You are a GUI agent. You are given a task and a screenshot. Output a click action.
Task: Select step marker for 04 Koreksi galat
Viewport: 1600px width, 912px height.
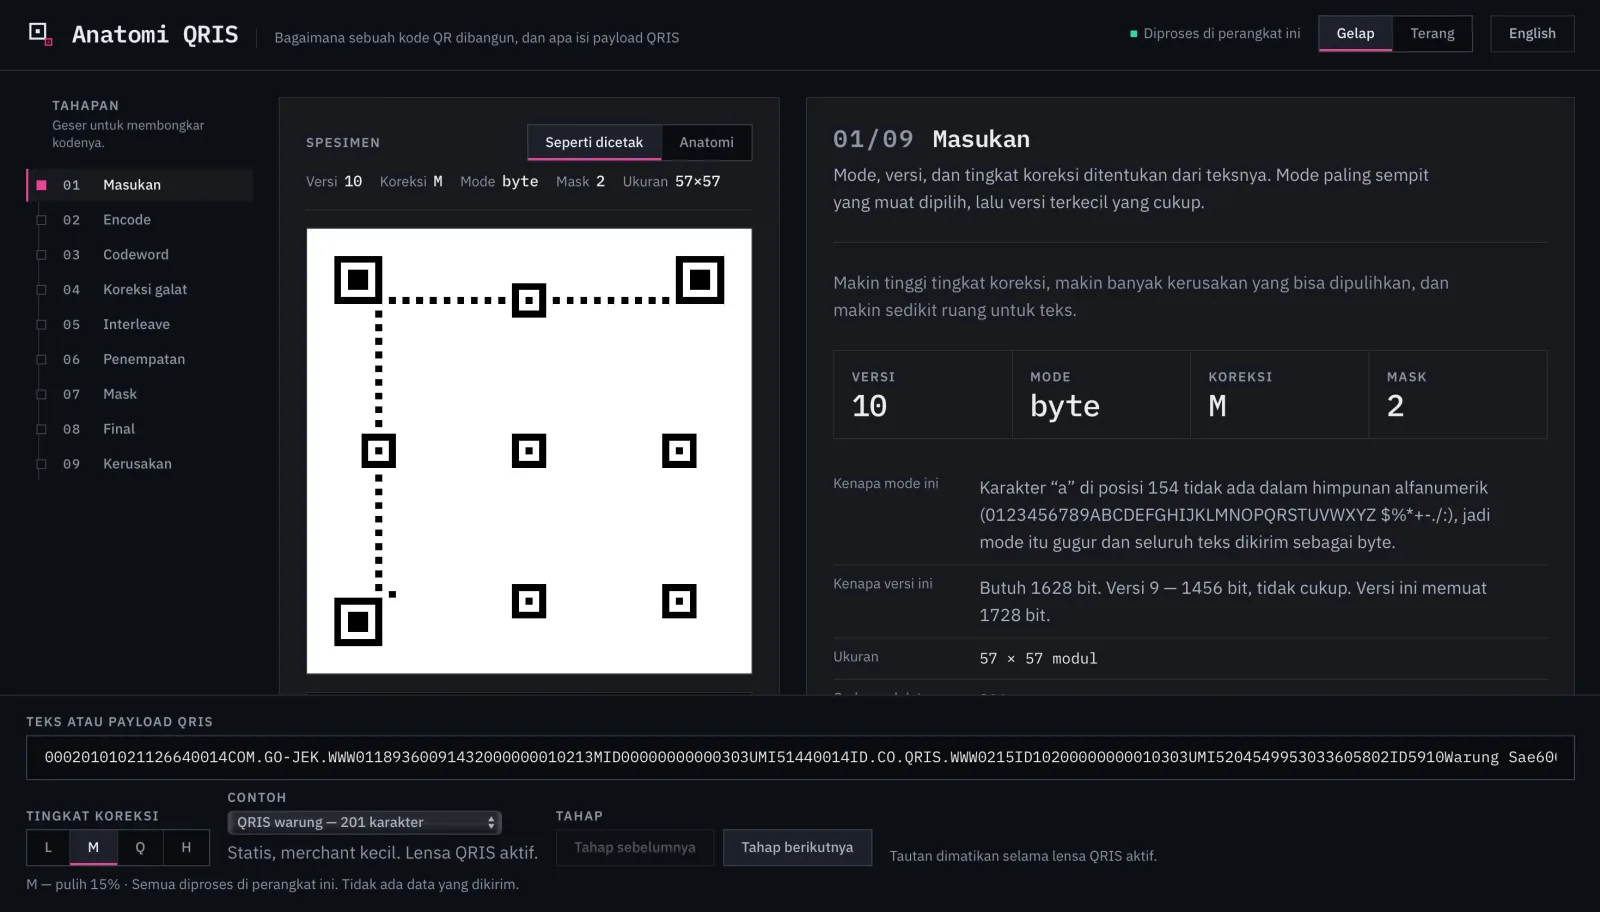coord(42,290)
